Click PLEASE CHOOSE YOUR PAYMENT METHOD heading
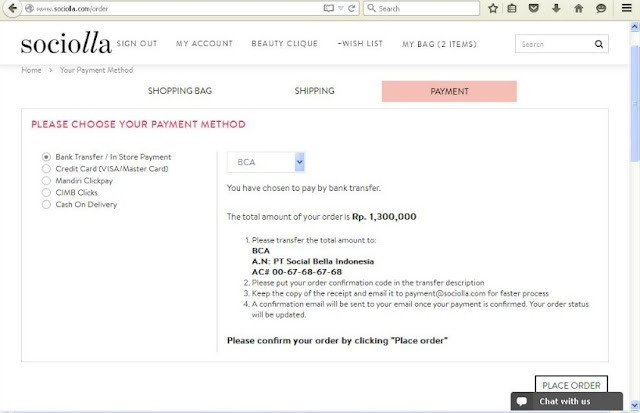The height and width of the screenshot is (413, 640). pyautogui.click(x=138, y=124)
